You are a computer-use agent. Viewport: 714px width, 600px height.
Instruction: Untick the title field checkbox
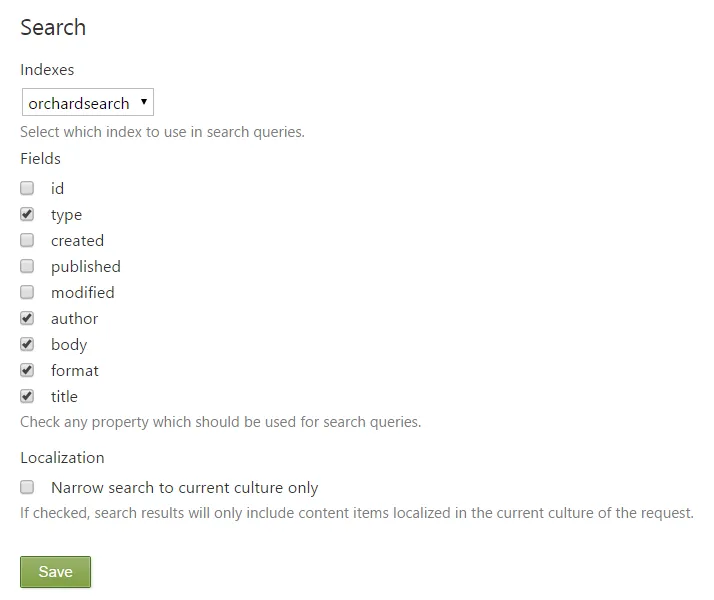(x=28, y=396)
